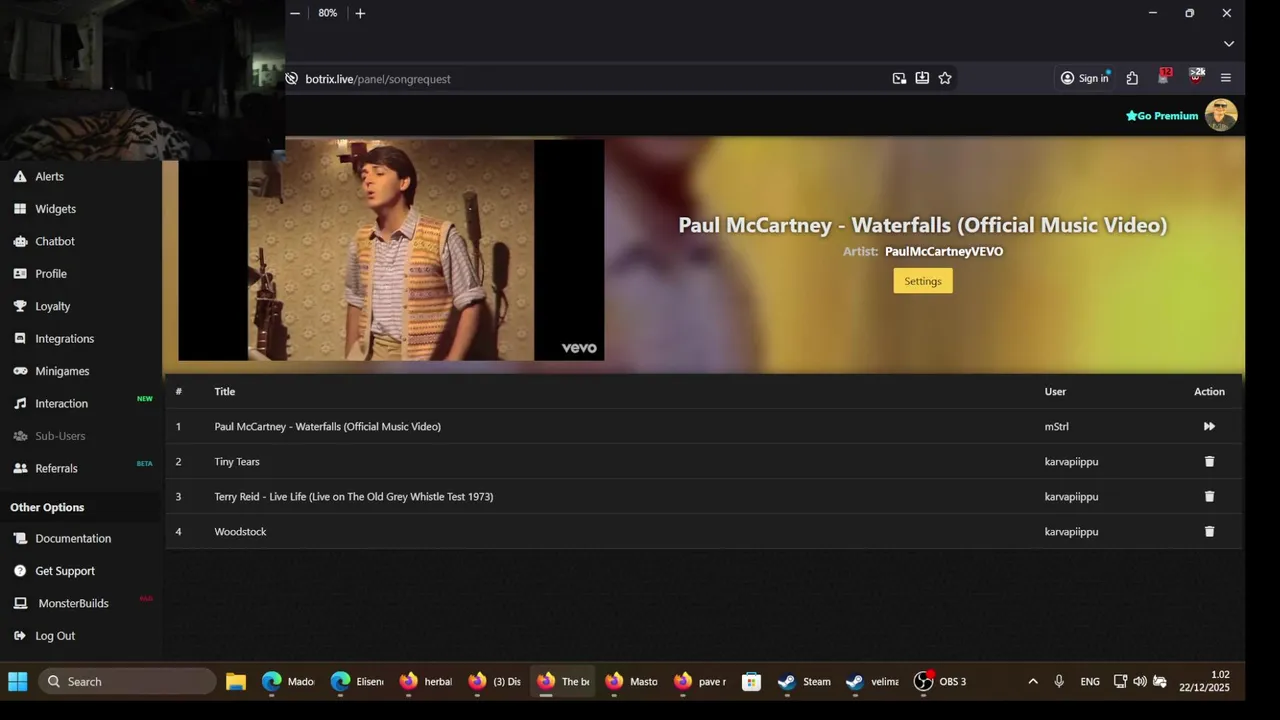The height and width of the screenshot is (720, 1280).
Task: Click the ENG language indicator
Action: [x=1090, y=682]
